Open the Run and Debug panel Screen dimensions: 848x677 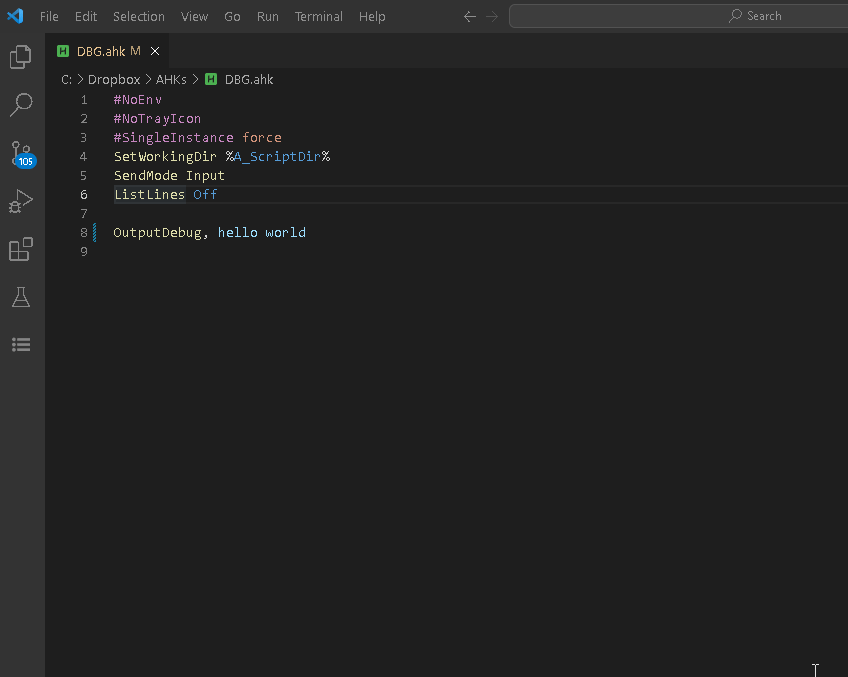21,202
